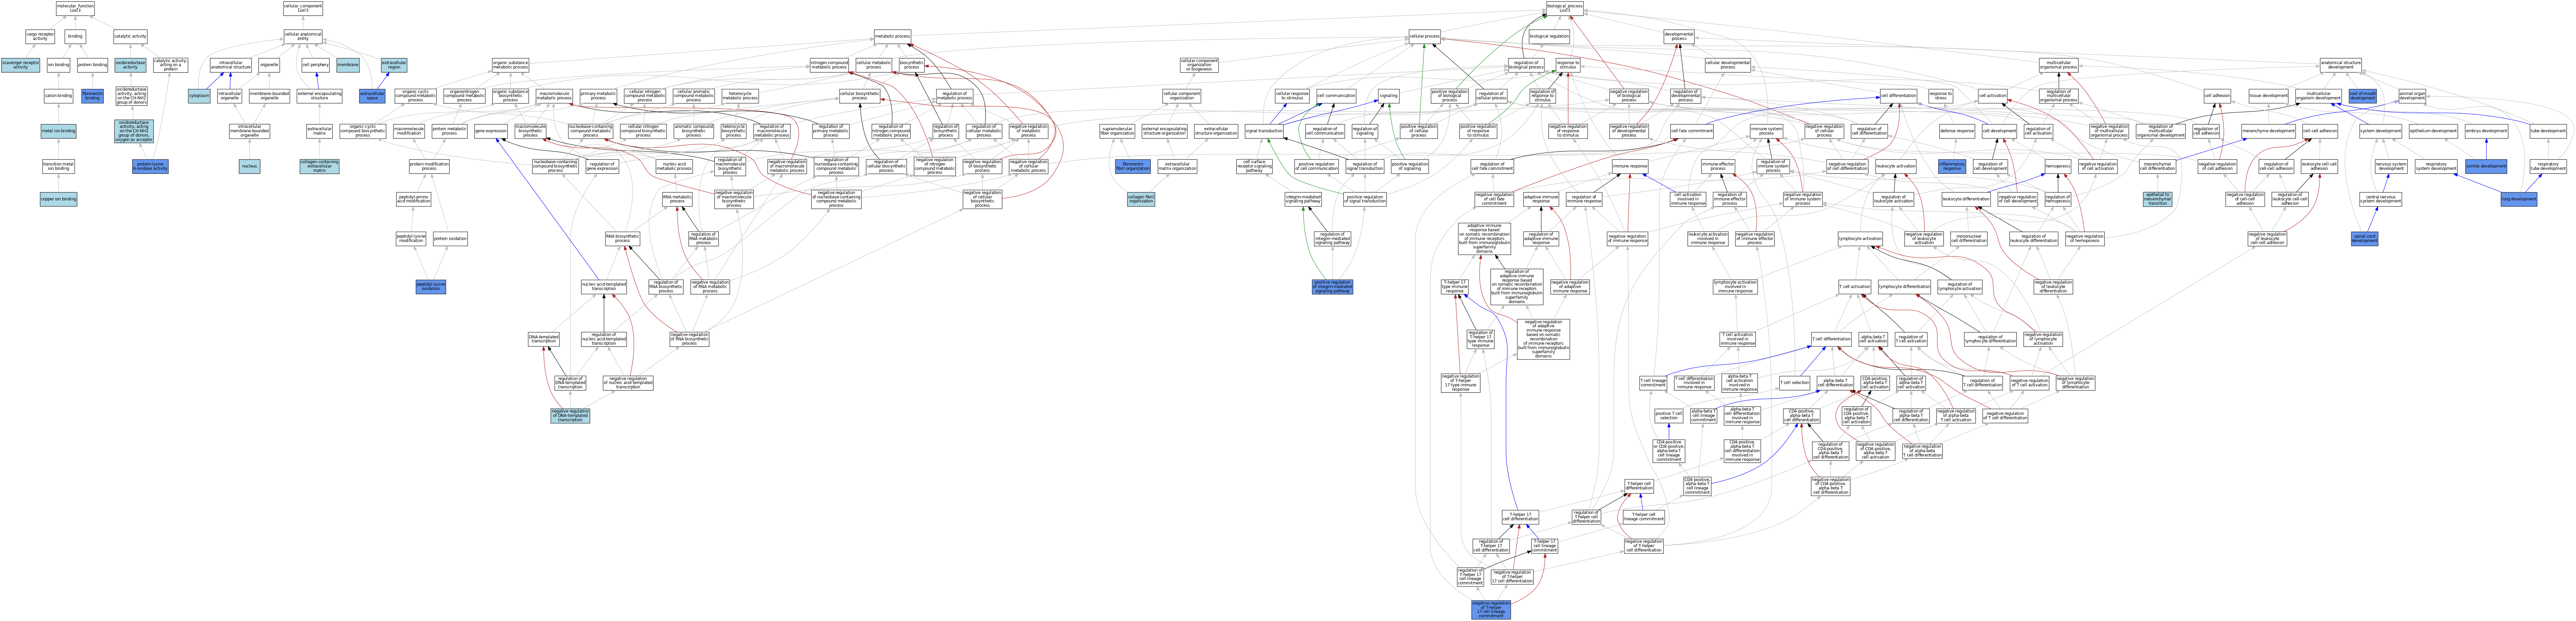This screenshot has height=621, width=2576.
Task: Click 'anatomical structure development' node
Action: coord(2341,65)
